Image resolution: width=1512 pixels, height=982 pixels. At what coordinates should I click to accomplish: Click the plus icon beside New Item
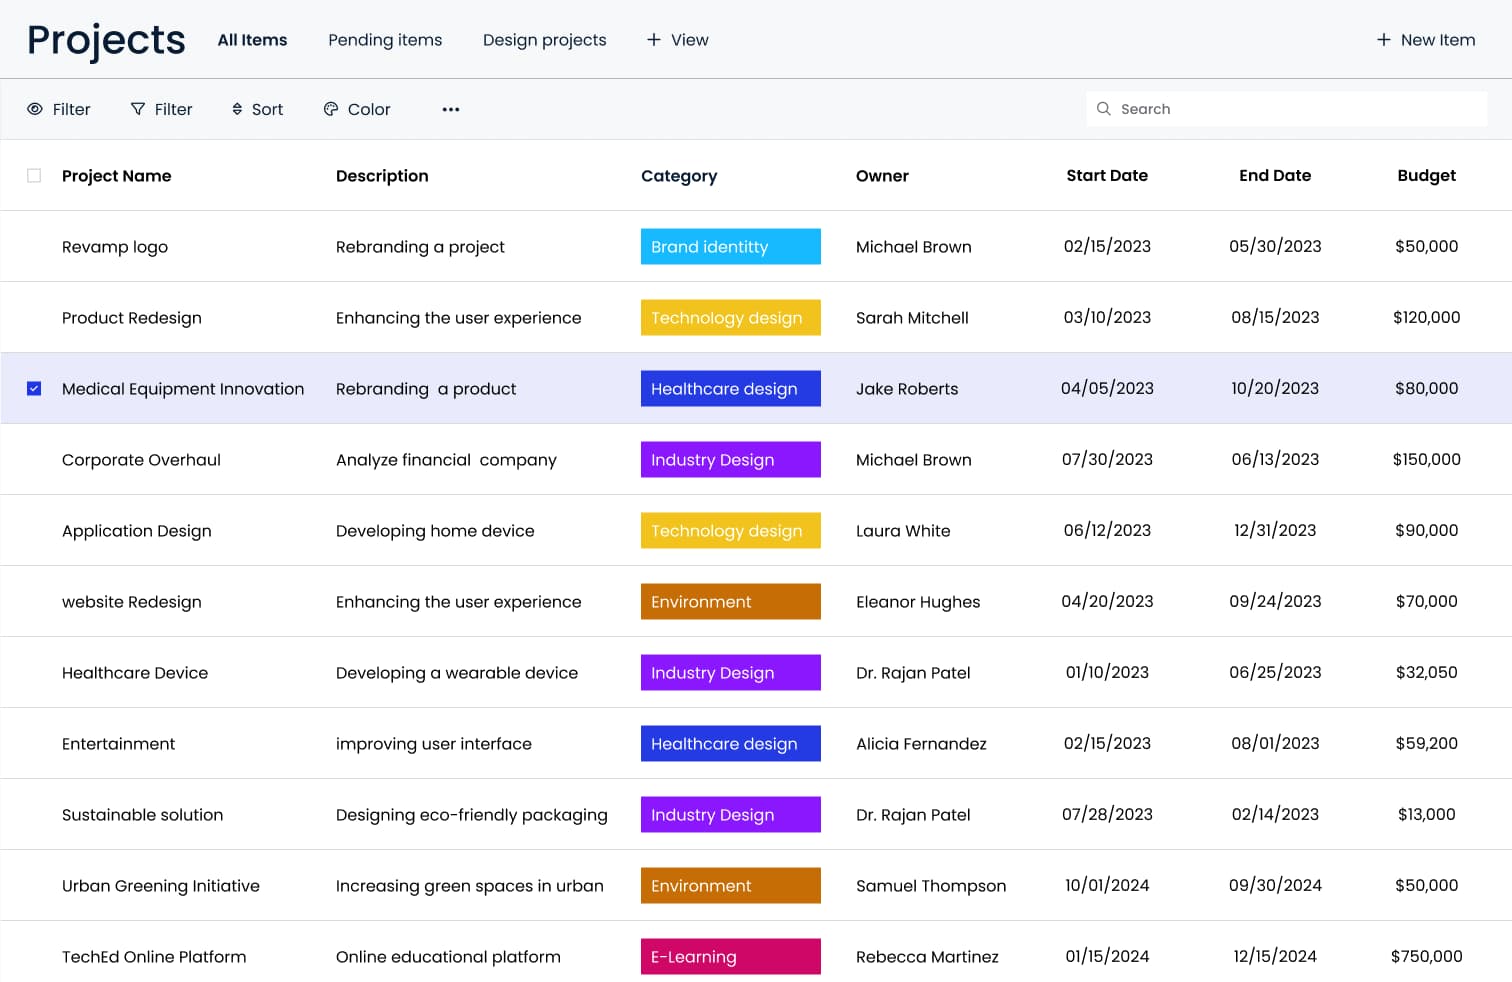coord(1383,40)
